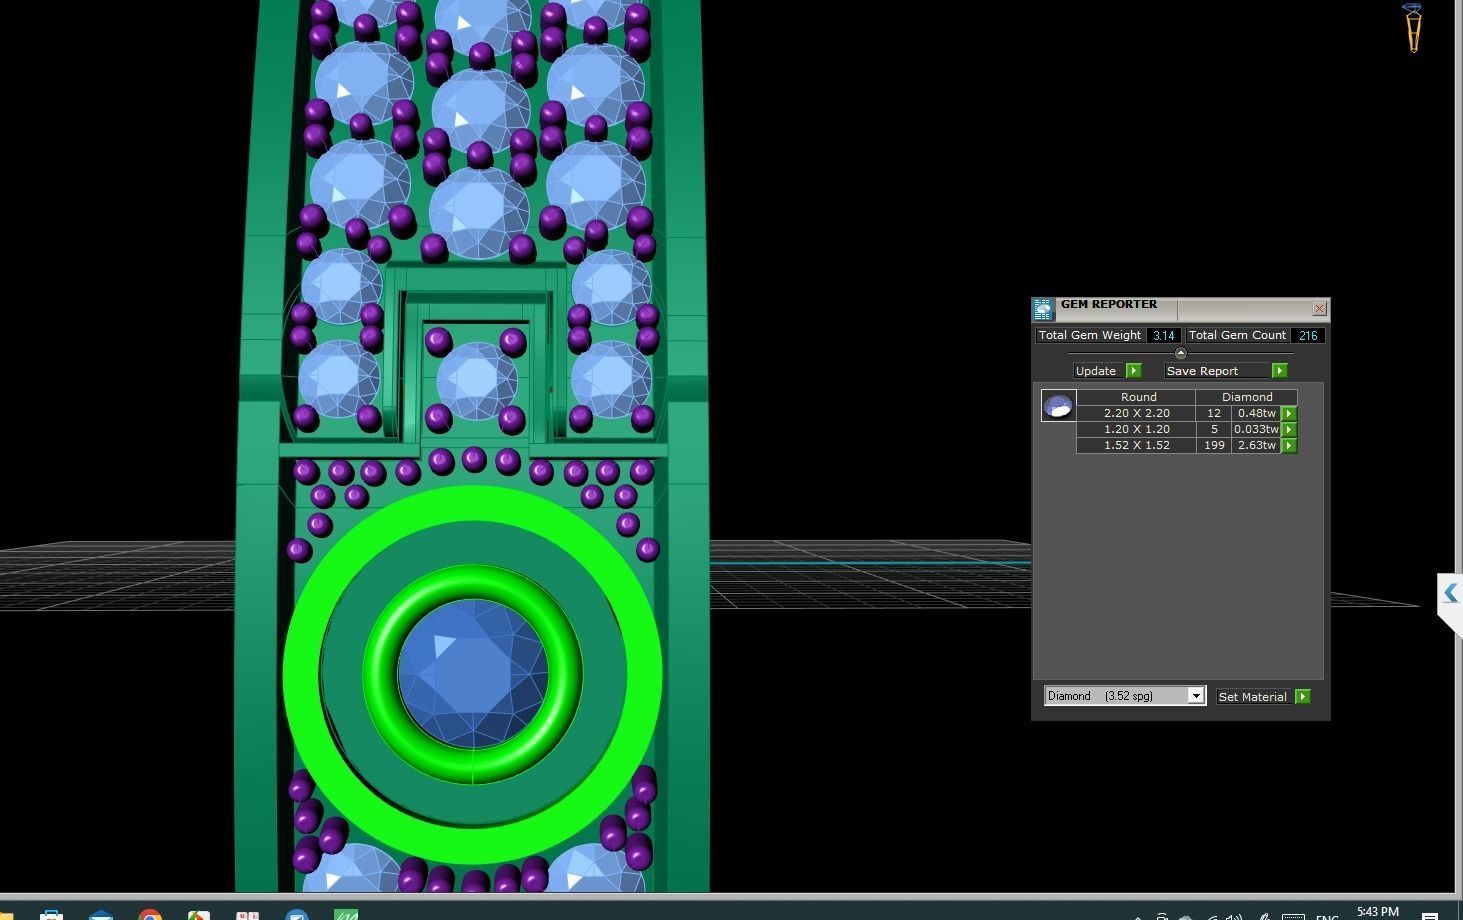1463x920 pixels.
Task: Click the Round column header
Action: click(x=1138, y=397)
